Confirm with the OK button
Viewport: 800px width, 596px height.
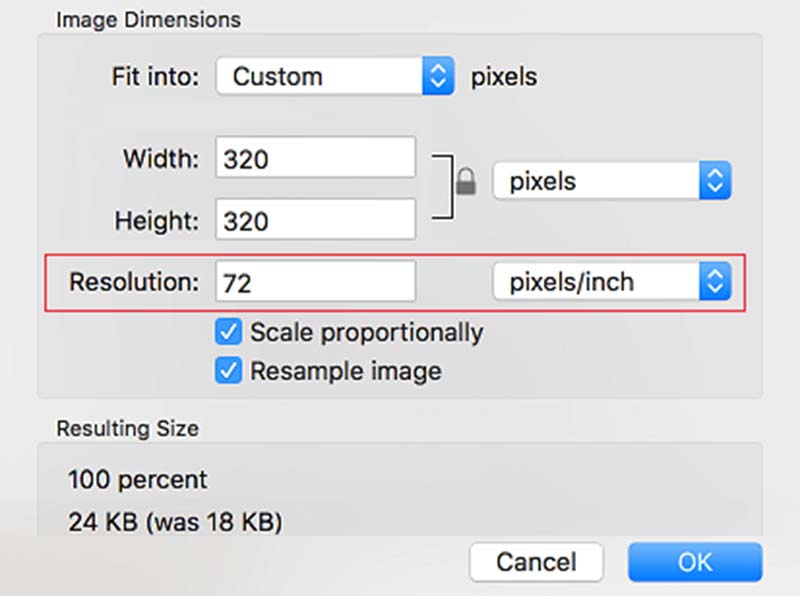[x=695, y=561]
